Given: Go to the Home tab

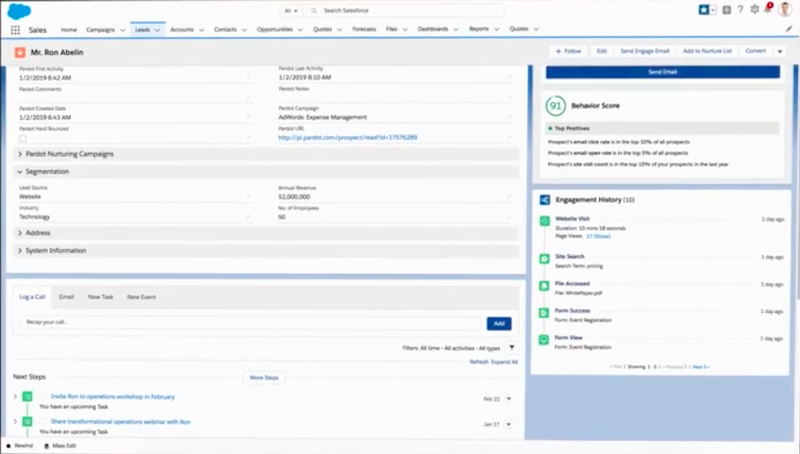Looking at the screenshot, I should pyautogui.click(x=69, y=30).
